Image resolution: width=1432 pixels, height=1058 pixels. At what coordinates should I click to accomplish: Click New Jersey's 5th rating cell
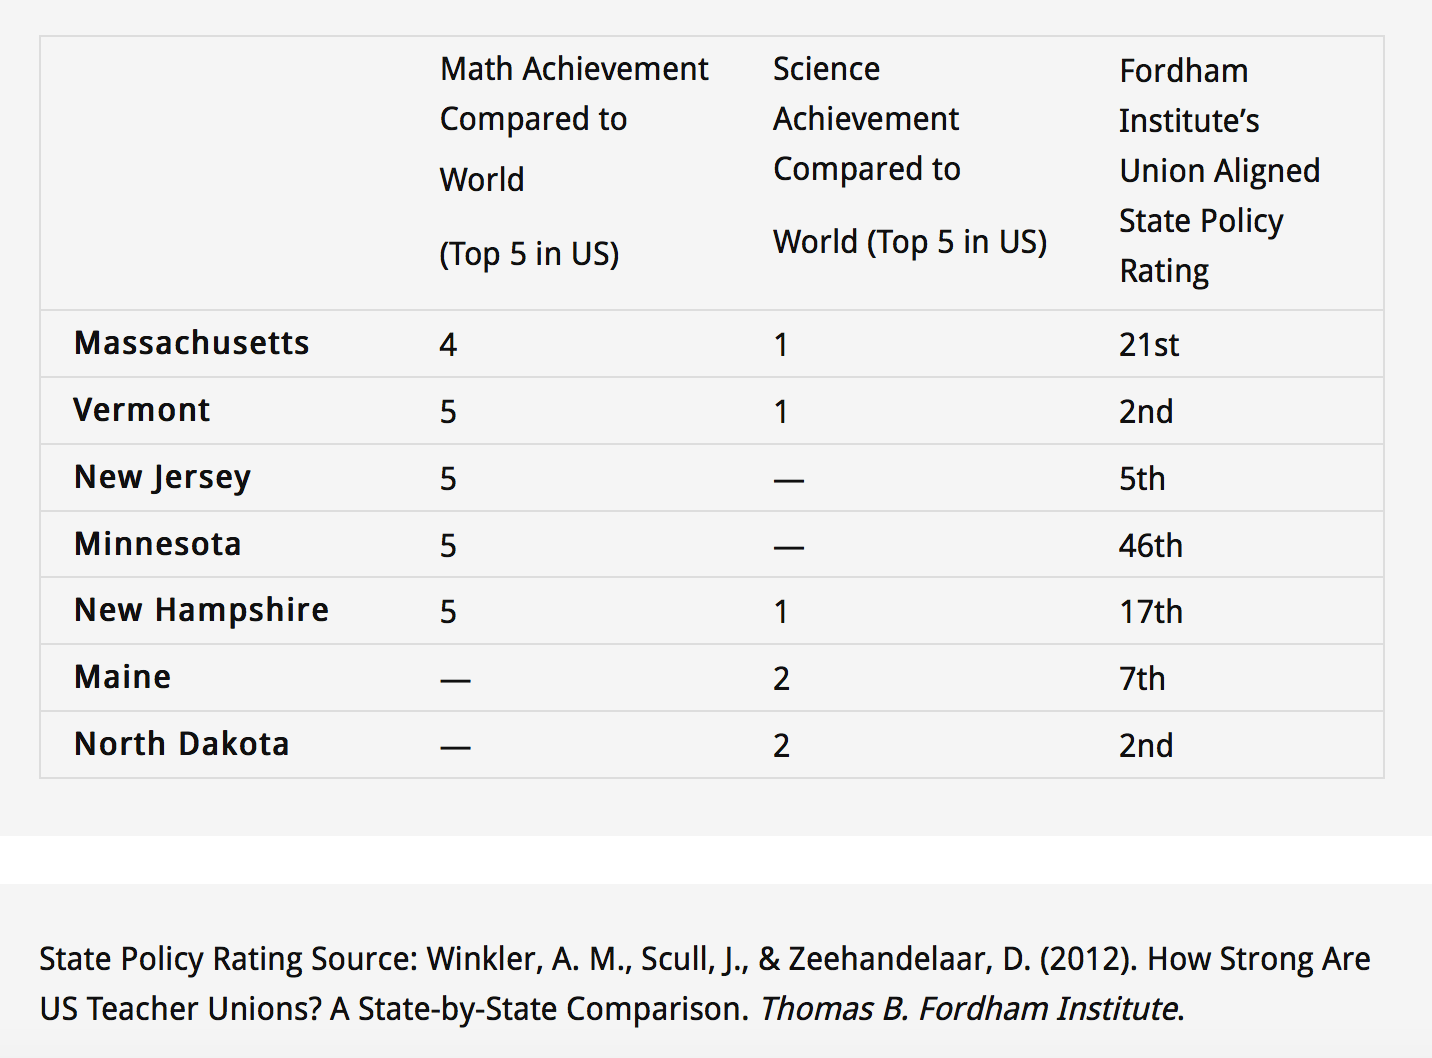[x=1141, y=479]
